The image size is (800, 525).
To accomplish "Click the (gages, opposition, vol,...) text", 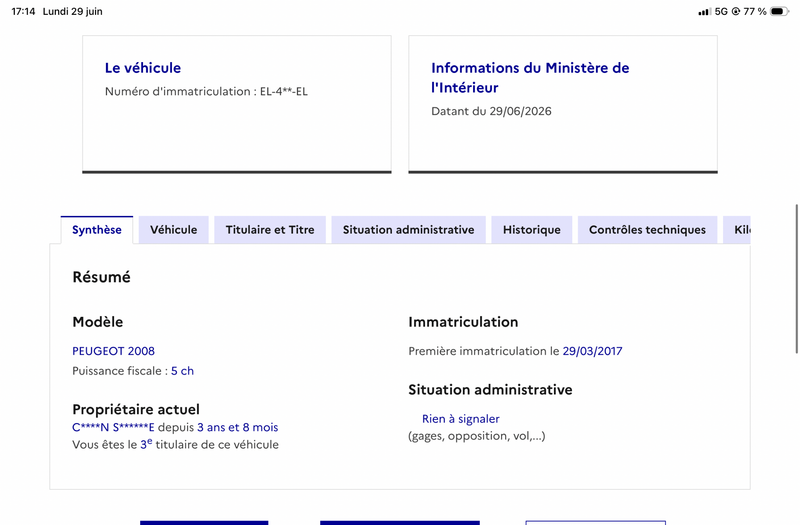I will [477, 436].
